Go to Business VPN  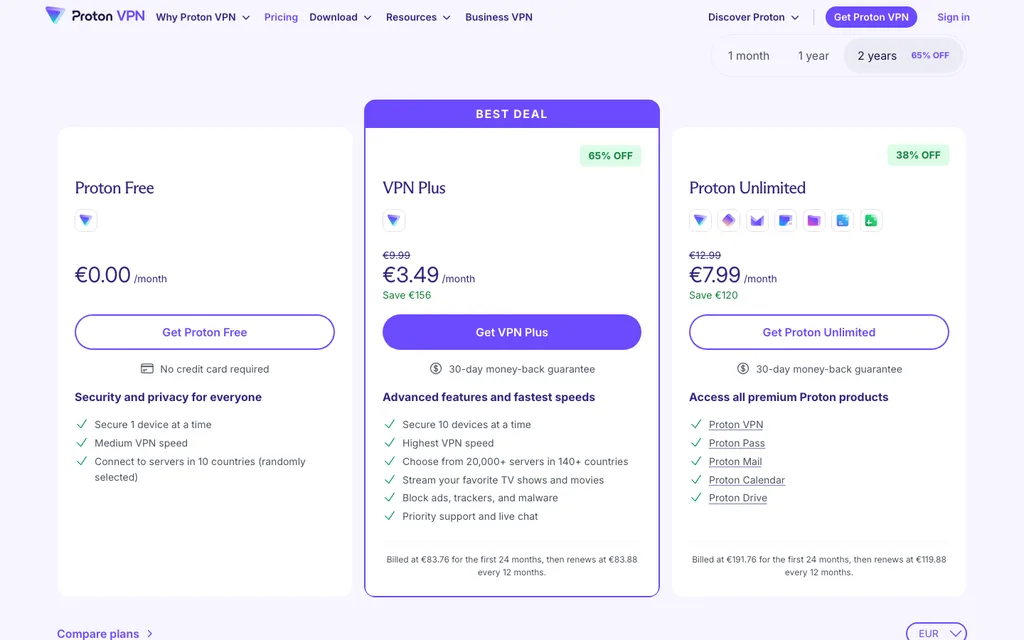[499, 18]
